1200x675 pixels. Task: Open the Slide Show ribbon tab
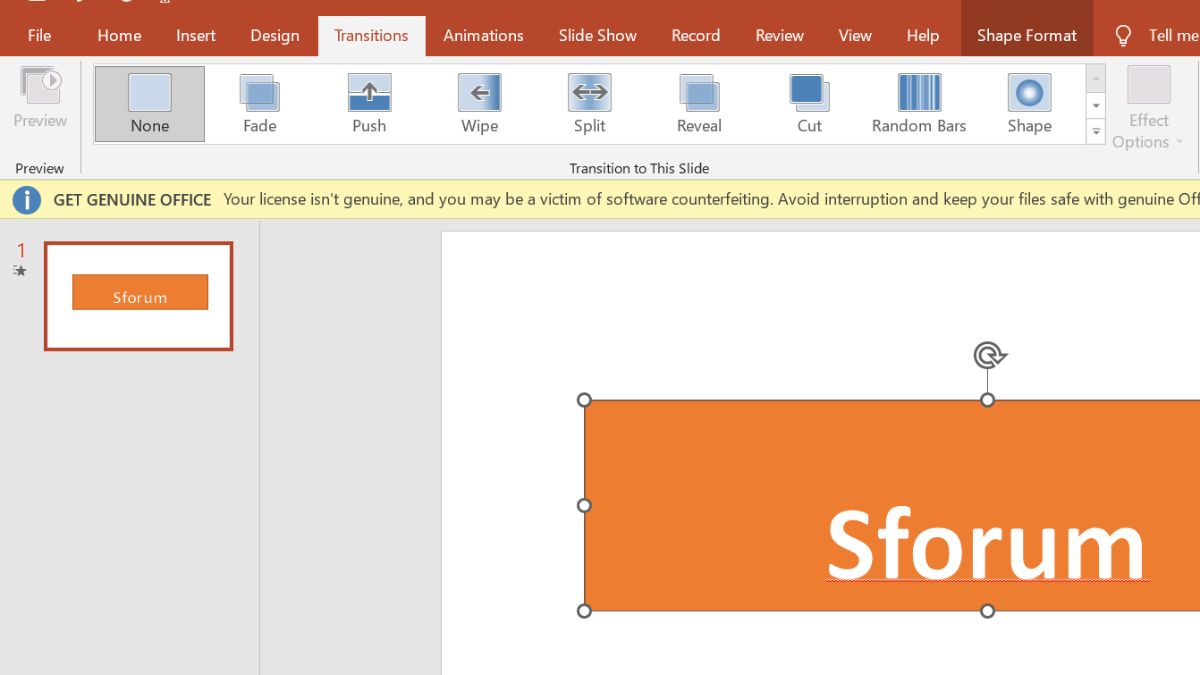click(597, 35)
